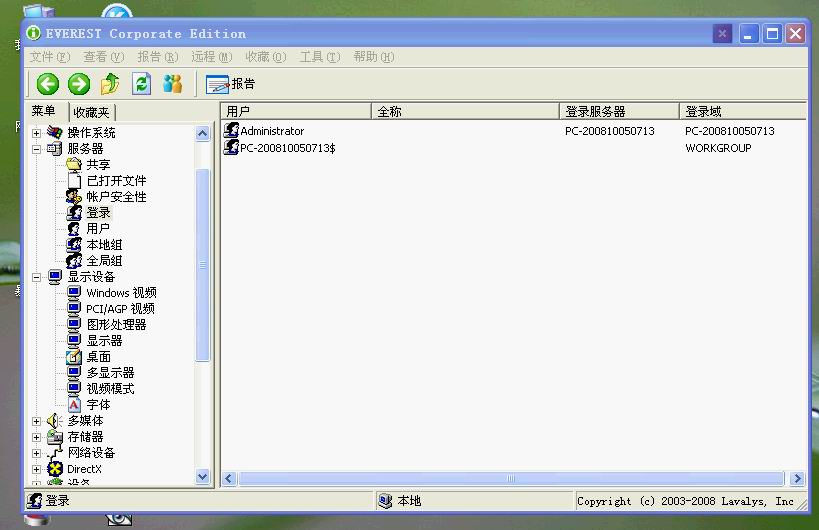Open the 共享 shares item

point(98,165)
